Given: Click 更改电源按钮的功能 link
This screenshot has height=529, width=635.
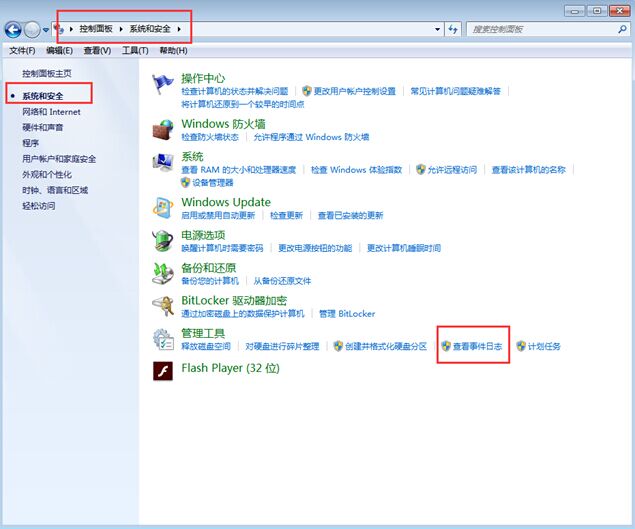Looking at the screenshot, I should [315, 248].
